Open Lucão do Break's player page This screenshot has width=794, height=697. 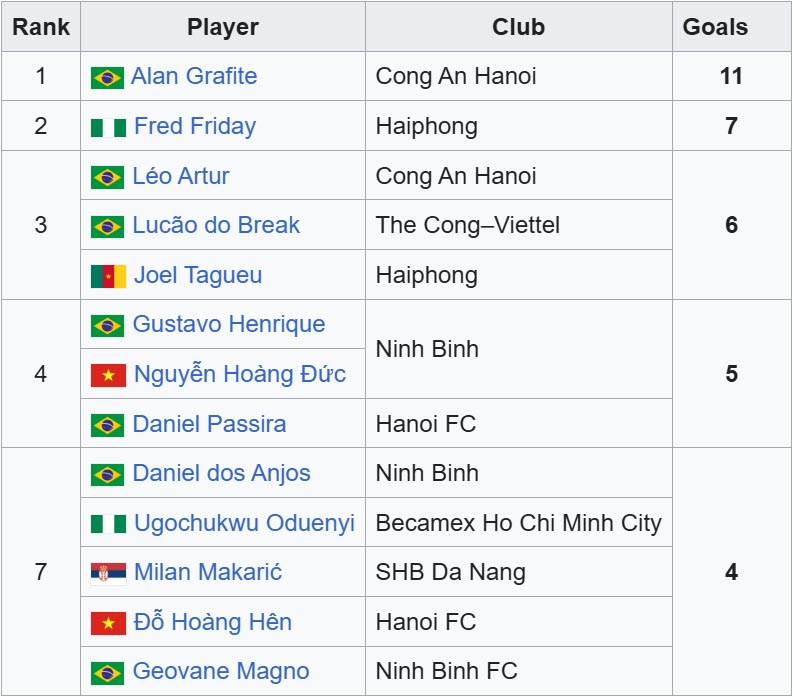(x=216, y=225)
